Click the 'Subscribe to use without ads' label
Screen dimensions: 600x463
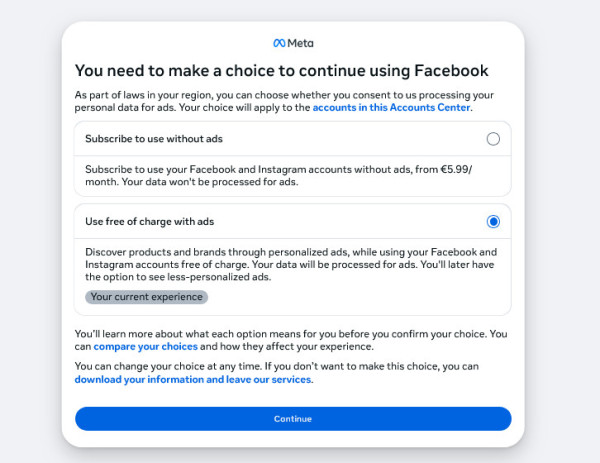[x=154, y=139]
